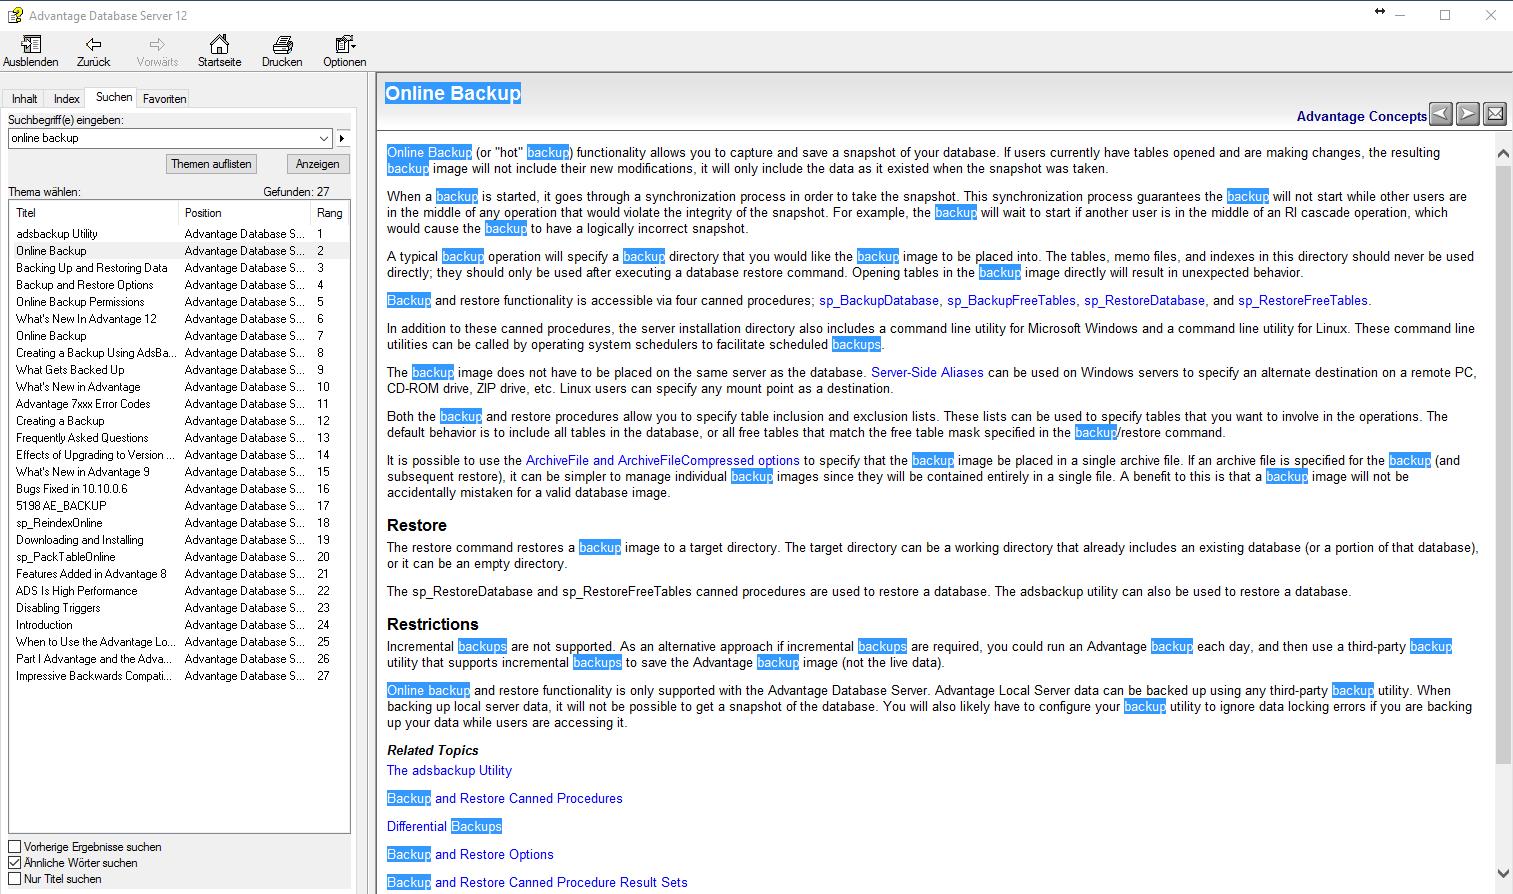
Task: Select What Gets Backed Up result
Action: 180,370
